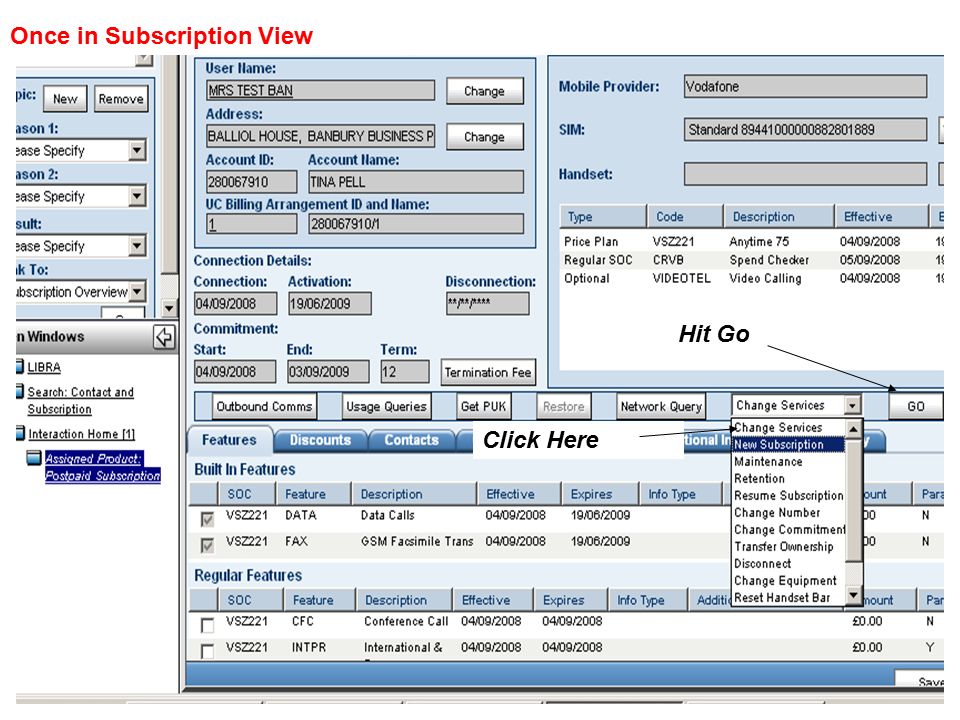Open the Subscription Overview link-to dropdown

137,291
